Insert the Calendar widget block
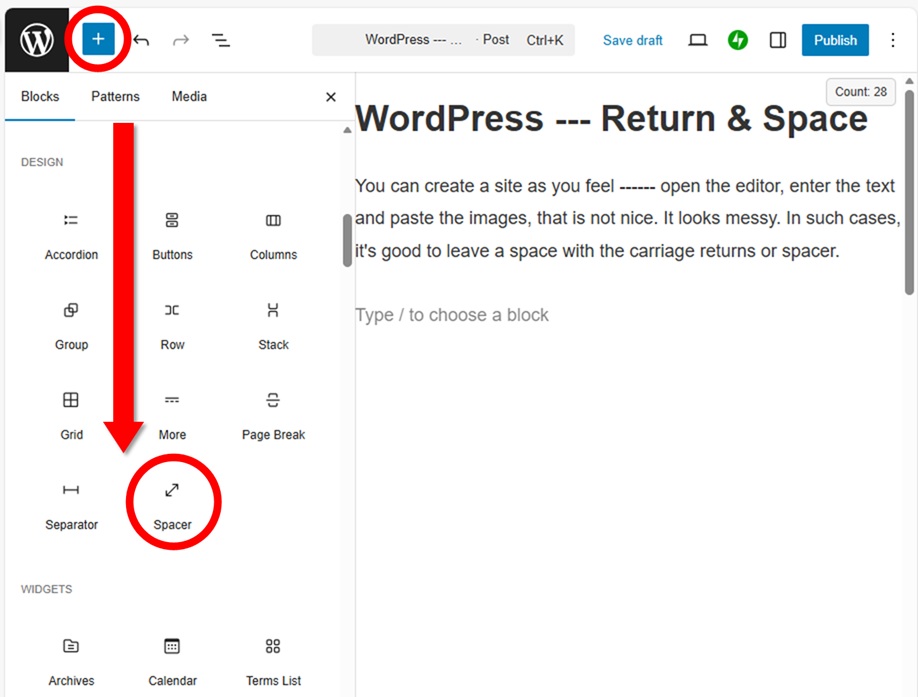Image resolution: width=918 pixels, height=697 pixels. pos(172,660)
